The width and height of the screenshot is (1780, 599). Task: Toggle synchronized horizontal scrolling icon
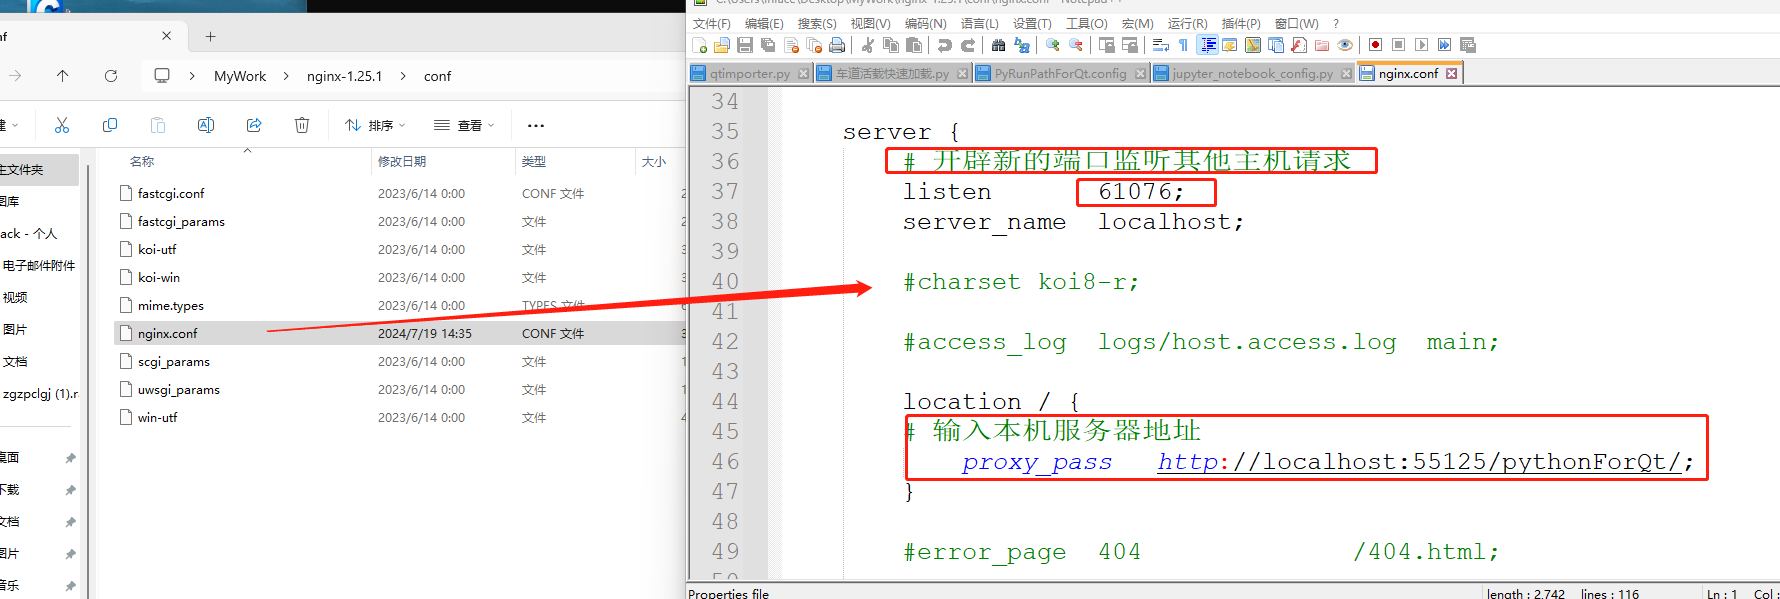(1129, 45)
